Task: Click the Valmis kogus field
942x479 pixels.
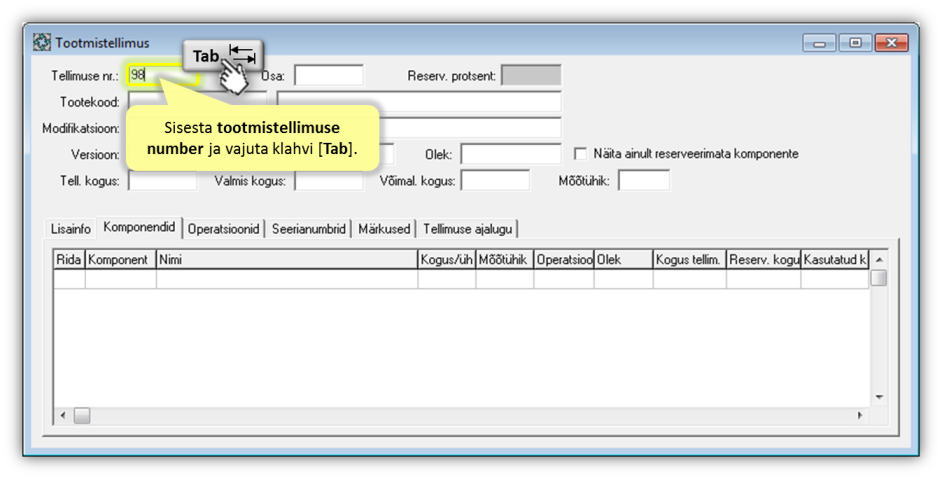Action: (329, 180)
